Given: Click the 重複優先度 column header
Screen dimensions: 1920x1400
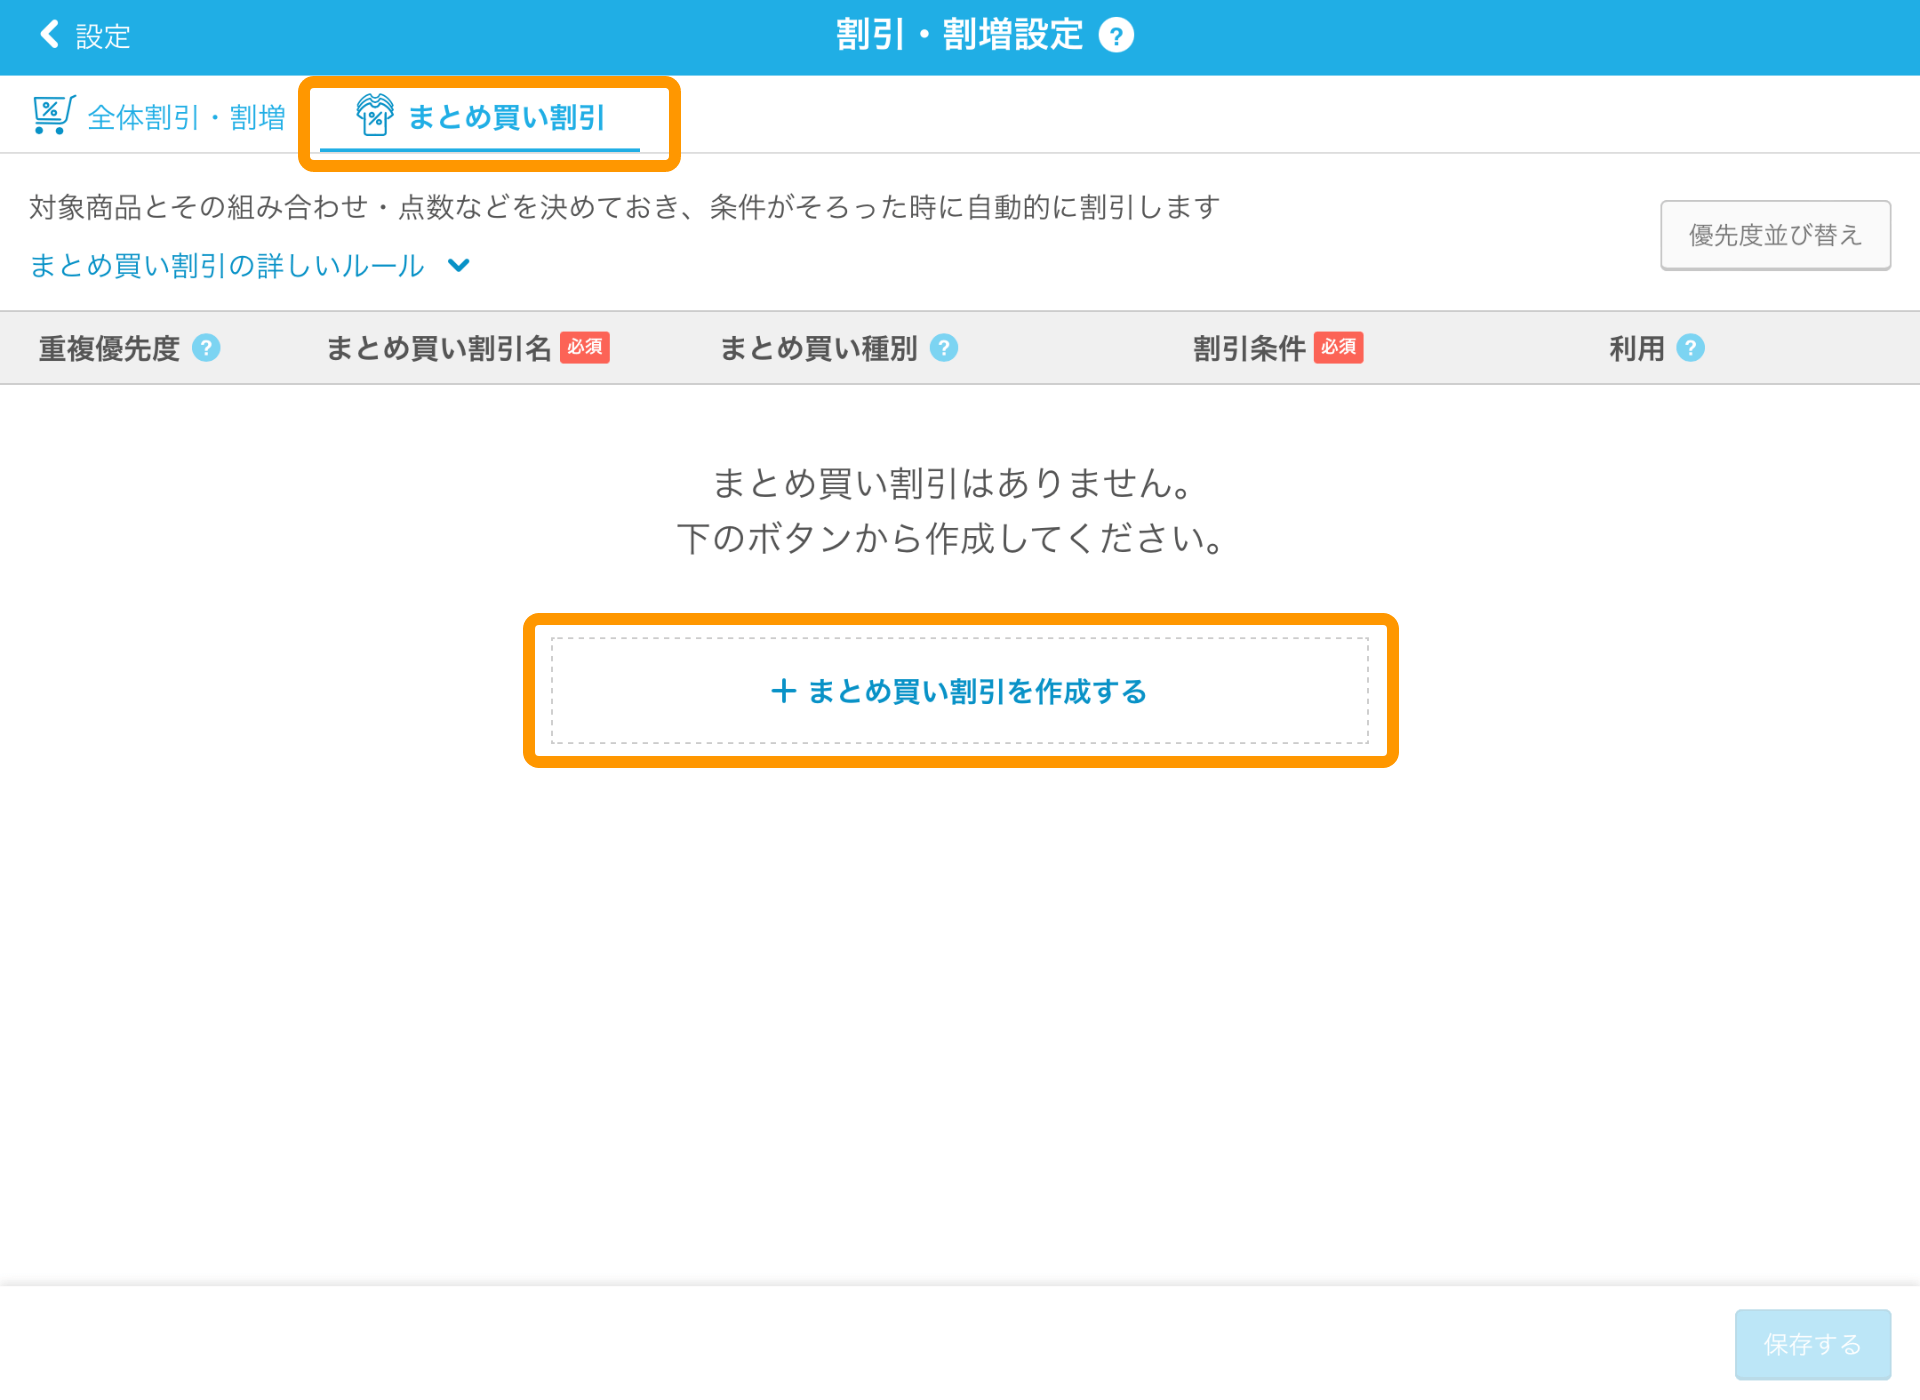Looking at the screenshot, I should [x=109, y=348].
